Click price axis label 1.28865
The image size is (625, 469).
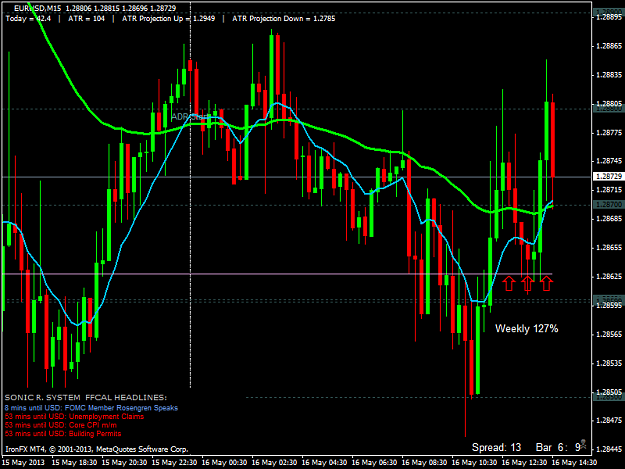609,46
